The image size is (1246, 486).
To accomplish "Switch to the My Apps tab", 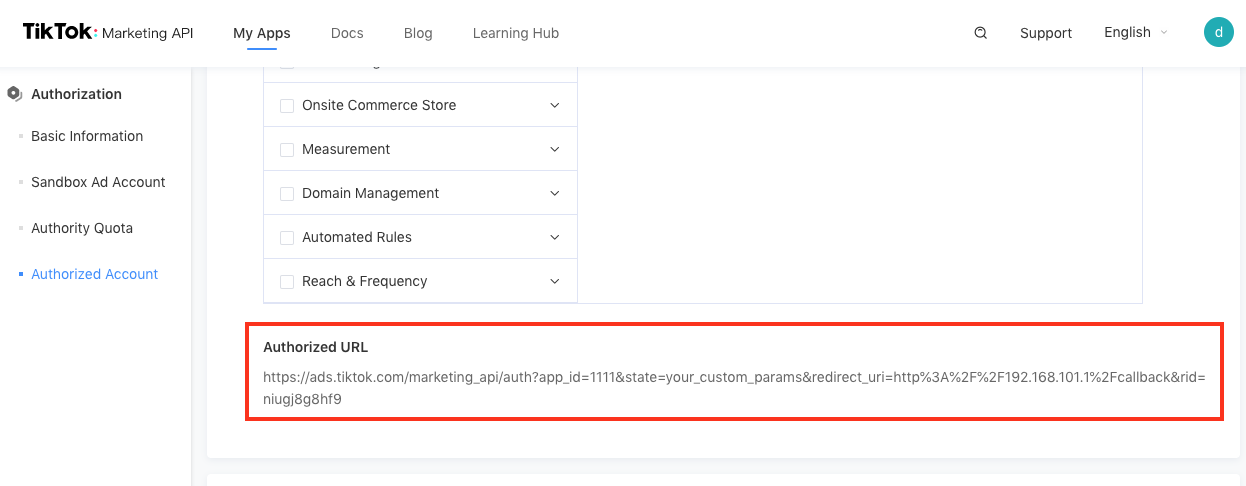I will (262, 33).
